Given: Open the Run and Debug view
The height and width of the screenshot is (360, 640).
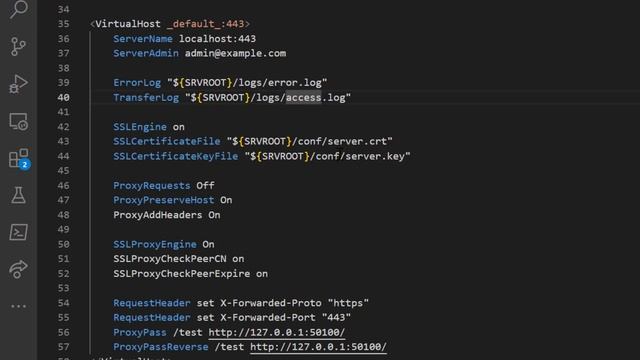Looking at the screenshot, I should [x=18, y=84].
